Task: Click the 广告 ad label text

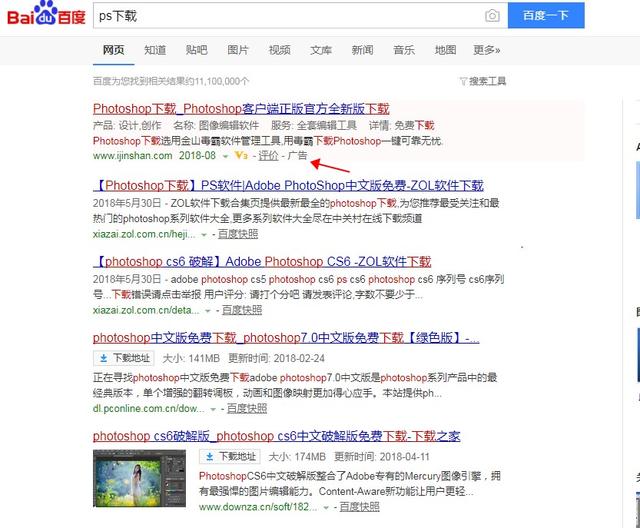Action: point(298,155)
